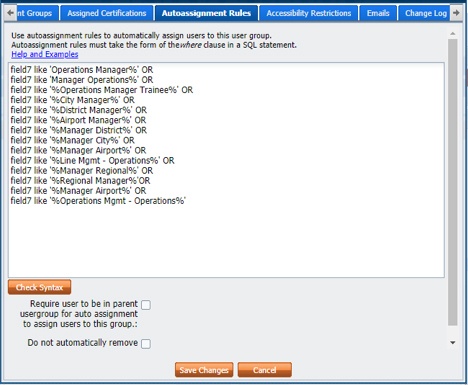
Task: Click the '%City Manager%' rule line
Action: 73,100
